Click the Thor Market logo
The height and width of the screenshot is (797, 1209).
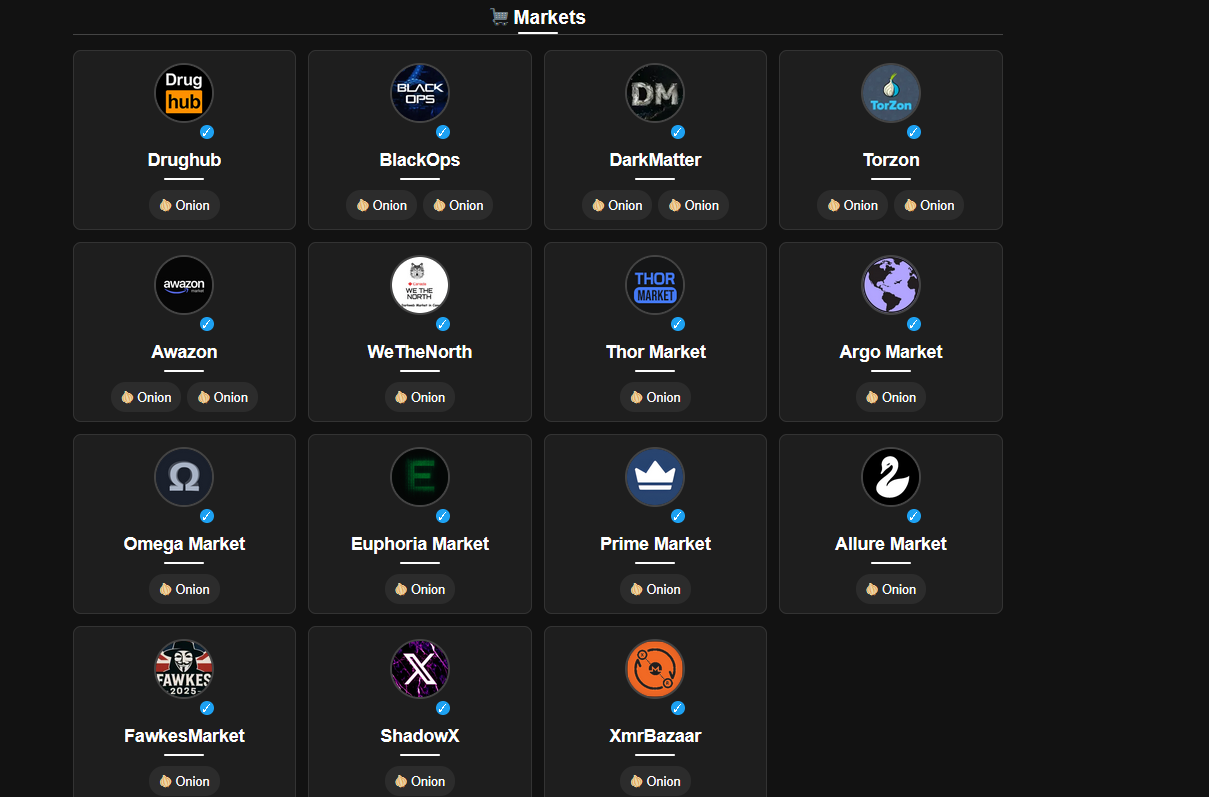pos(655,285)
